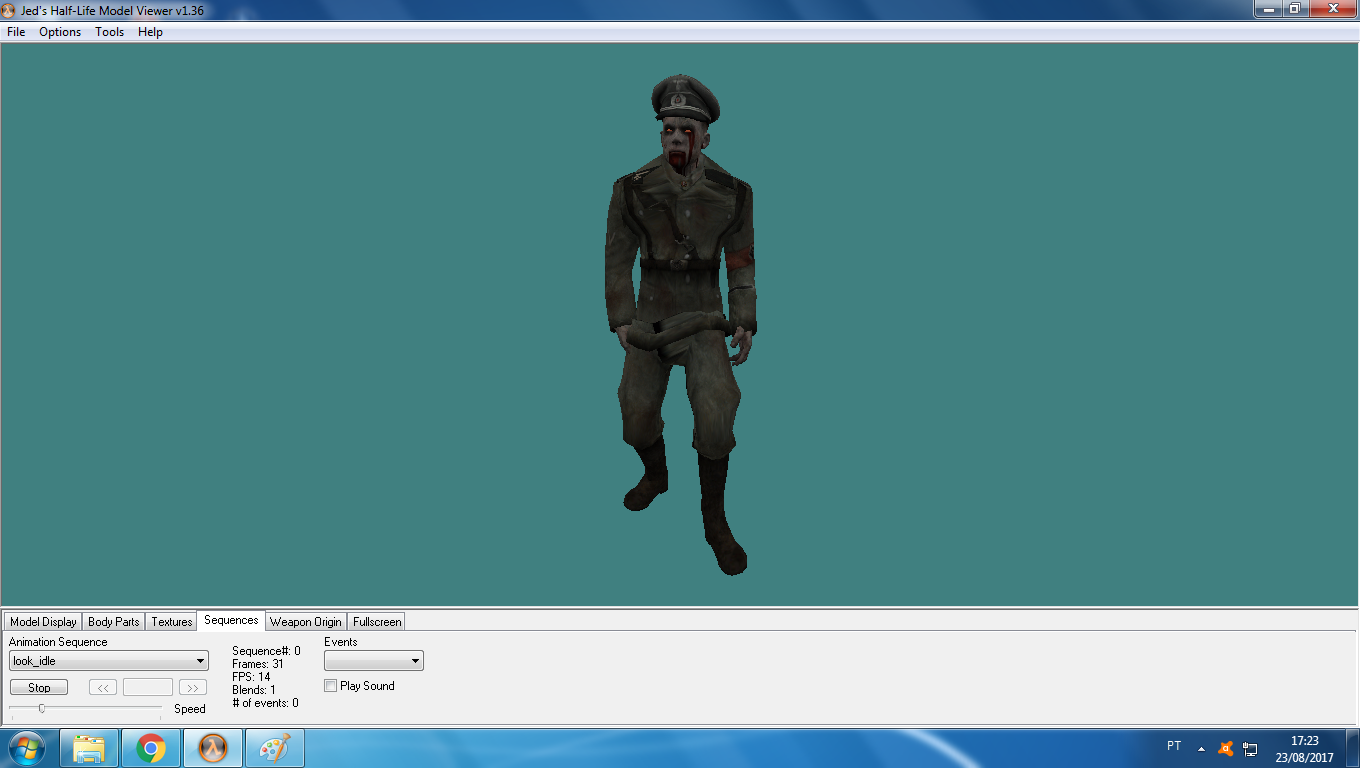1361x768 pixels.
Task: Click the Half-Life Model Viewer taskbar icon
Action: click(x=213, y=748)
